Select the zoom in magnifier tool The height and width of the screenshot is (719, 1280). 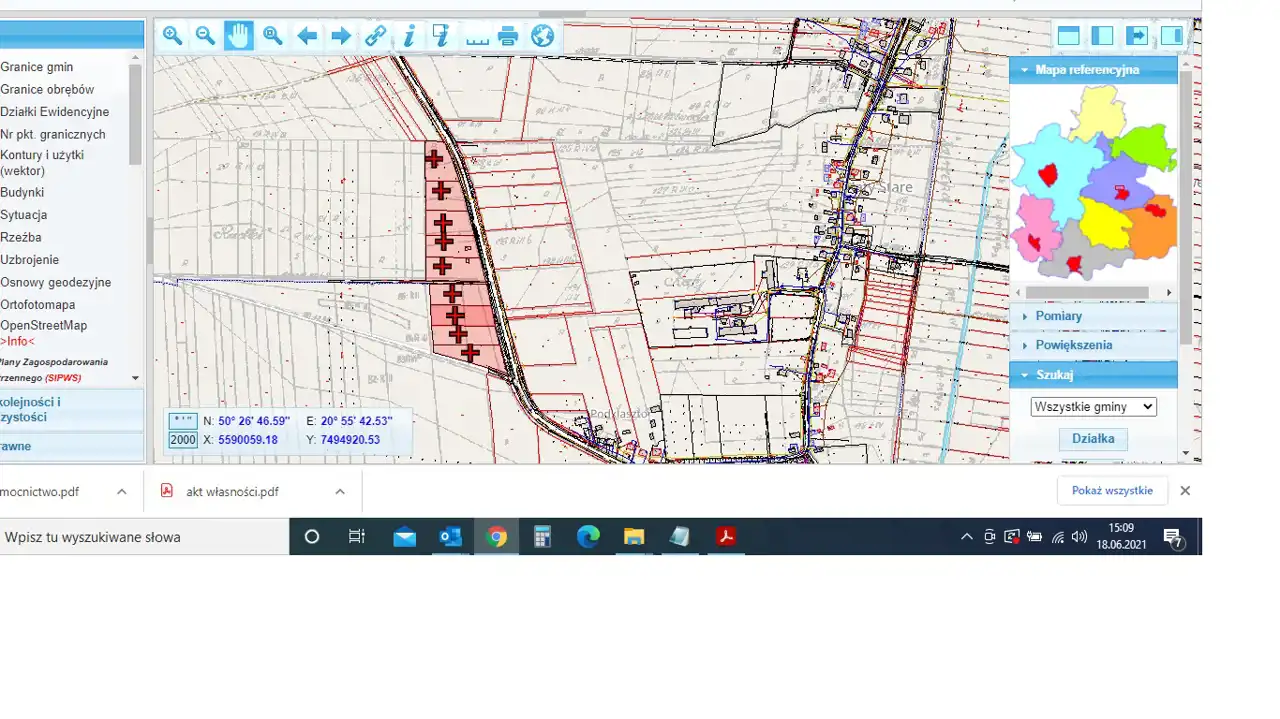[173, 36]
